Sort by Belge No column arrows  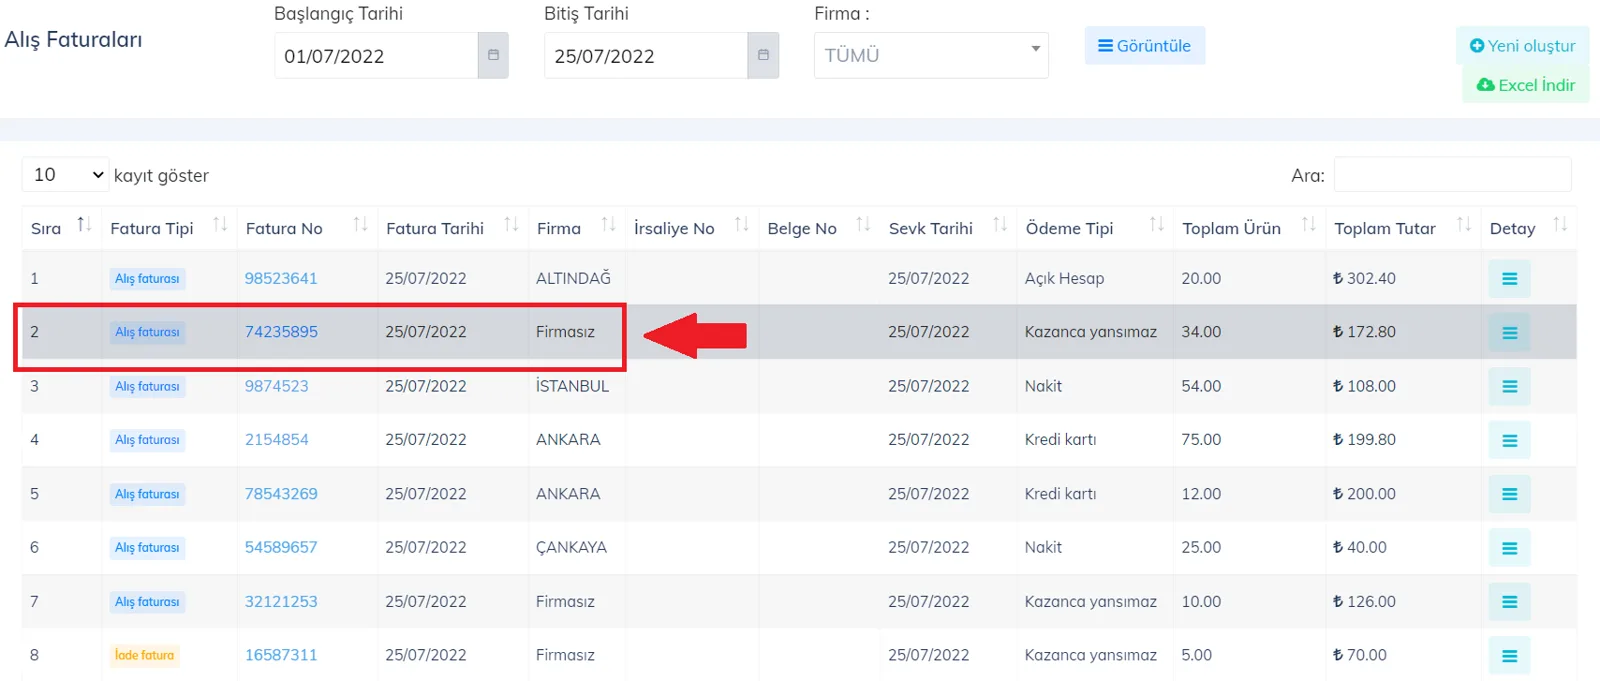(863, 225)
